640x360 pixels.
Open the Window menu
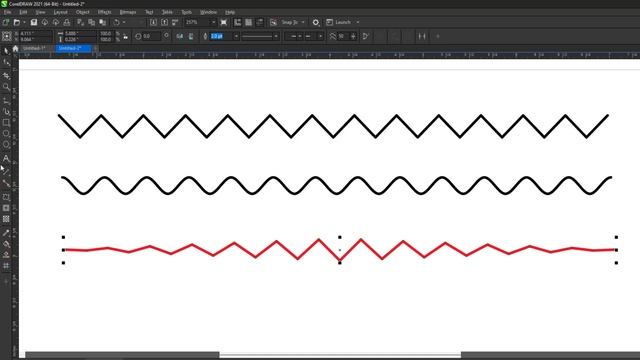[x=209, y=12]
